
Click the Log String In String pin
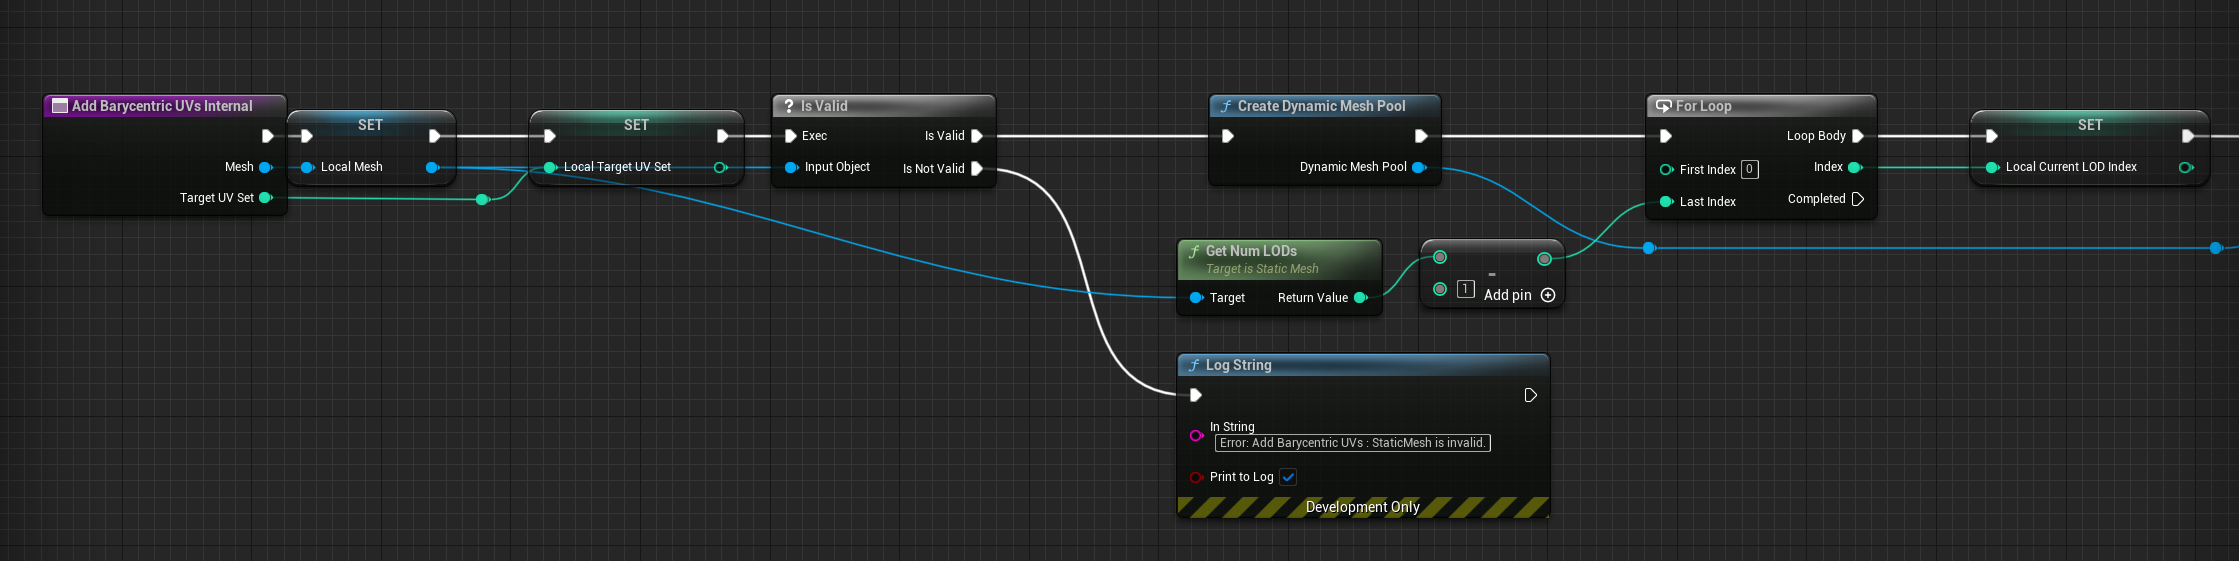click(1196, 435)
